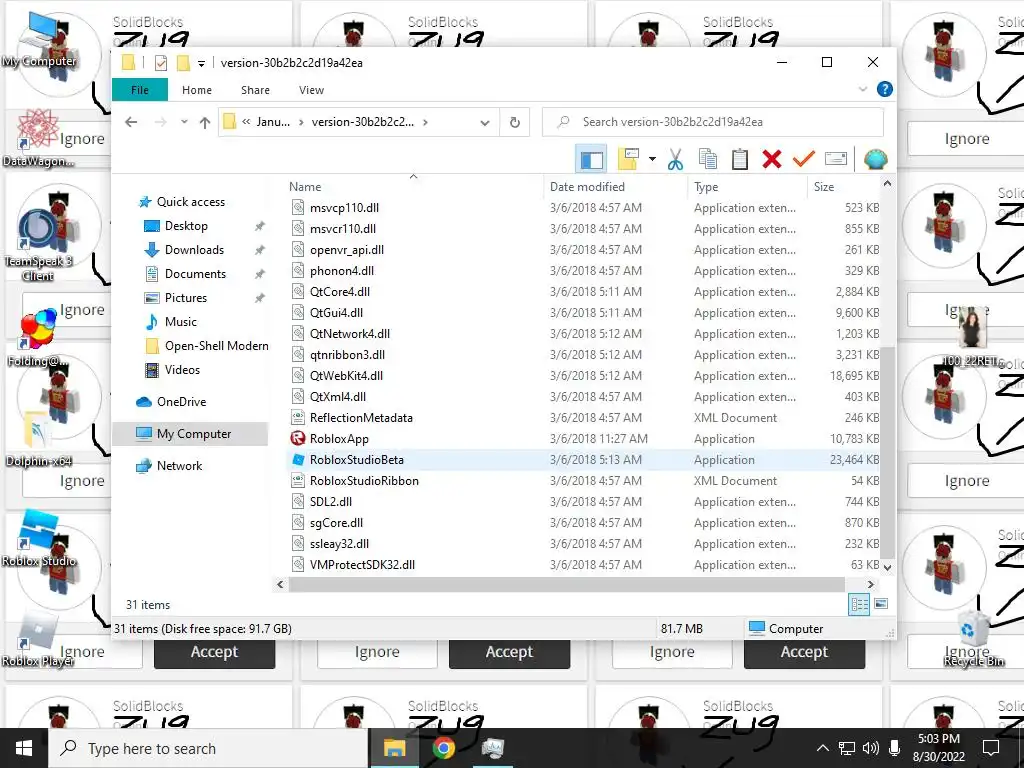Click the properties icon in title bar

[x=161, y=63]
